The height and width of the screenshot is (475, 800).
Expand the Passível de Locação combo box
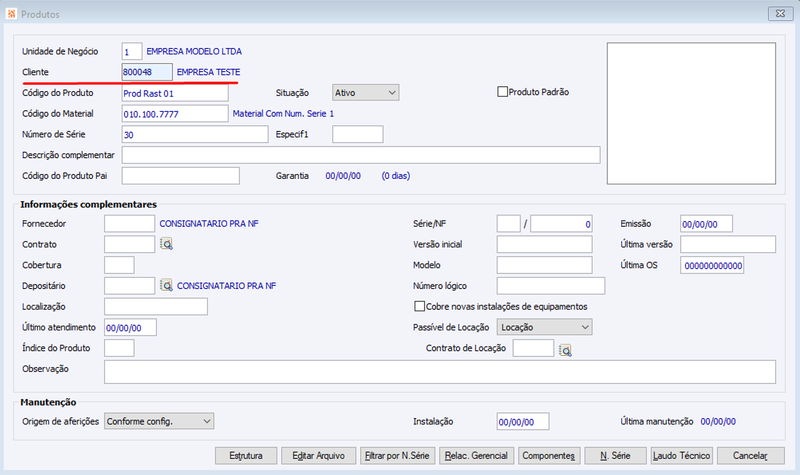544,327
